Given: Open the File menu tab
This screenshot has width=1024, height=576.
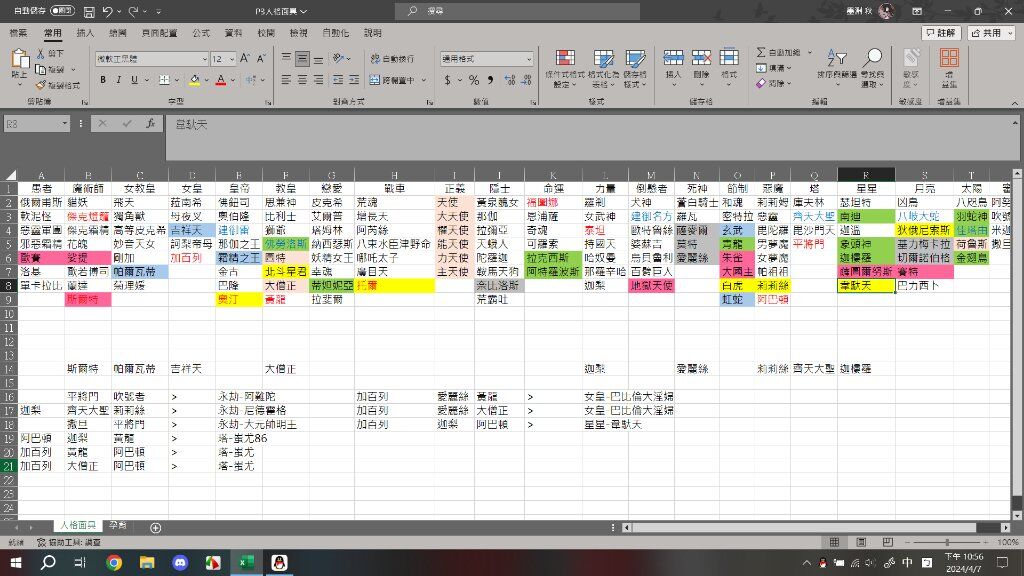Looking at the screenshot, I should pyautogui.click(x=18, y=33).
